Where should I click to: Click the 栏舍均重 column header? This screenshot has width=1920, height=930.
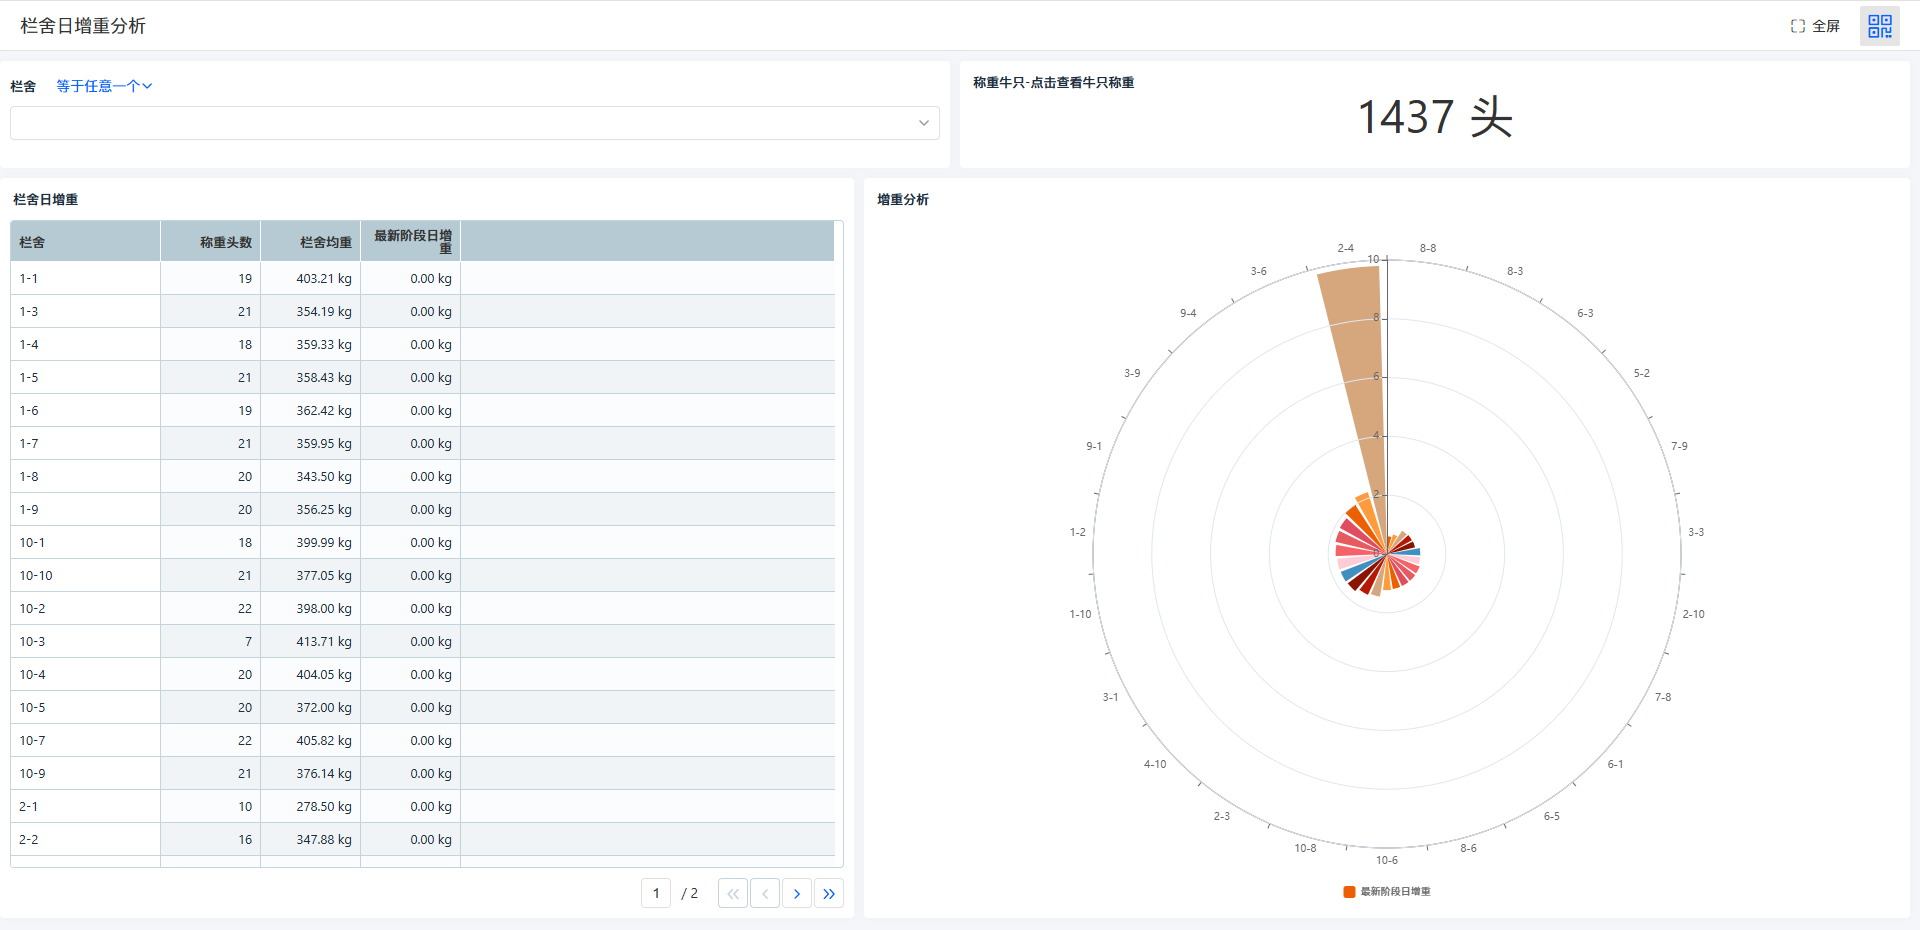click(311, 242)
